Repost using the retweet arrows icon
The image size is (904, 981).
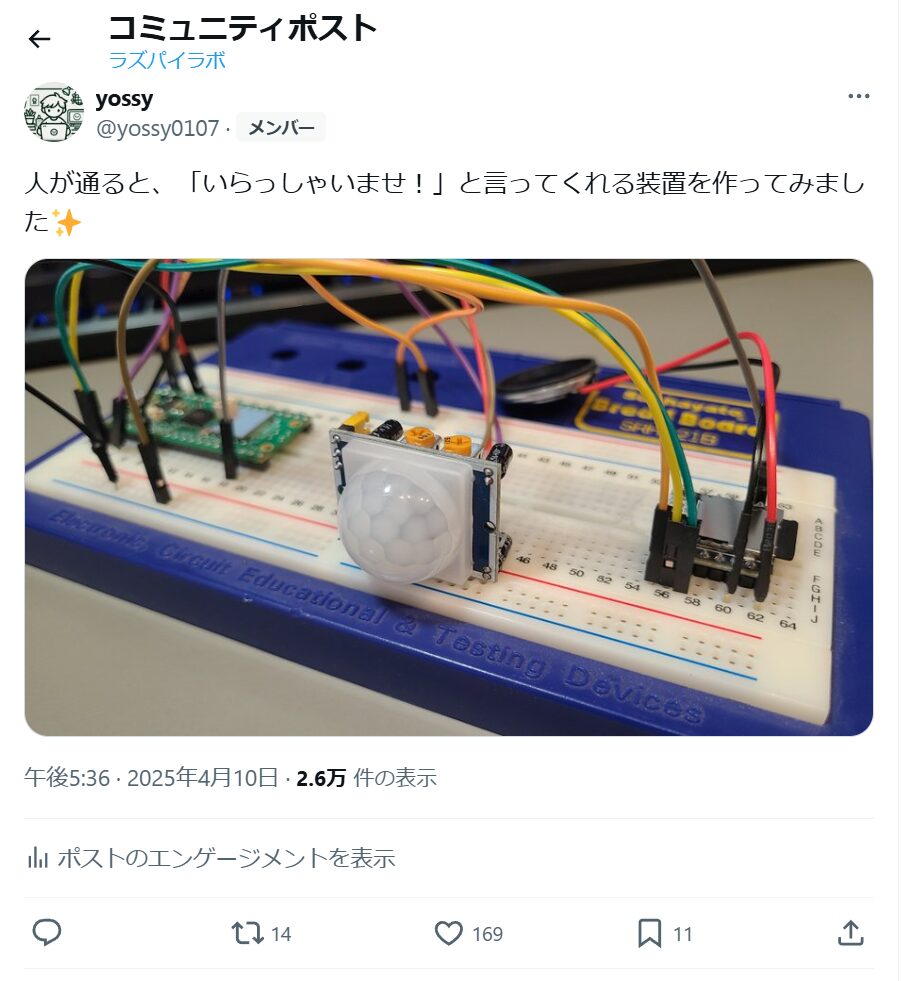click(x=247, y=933)
